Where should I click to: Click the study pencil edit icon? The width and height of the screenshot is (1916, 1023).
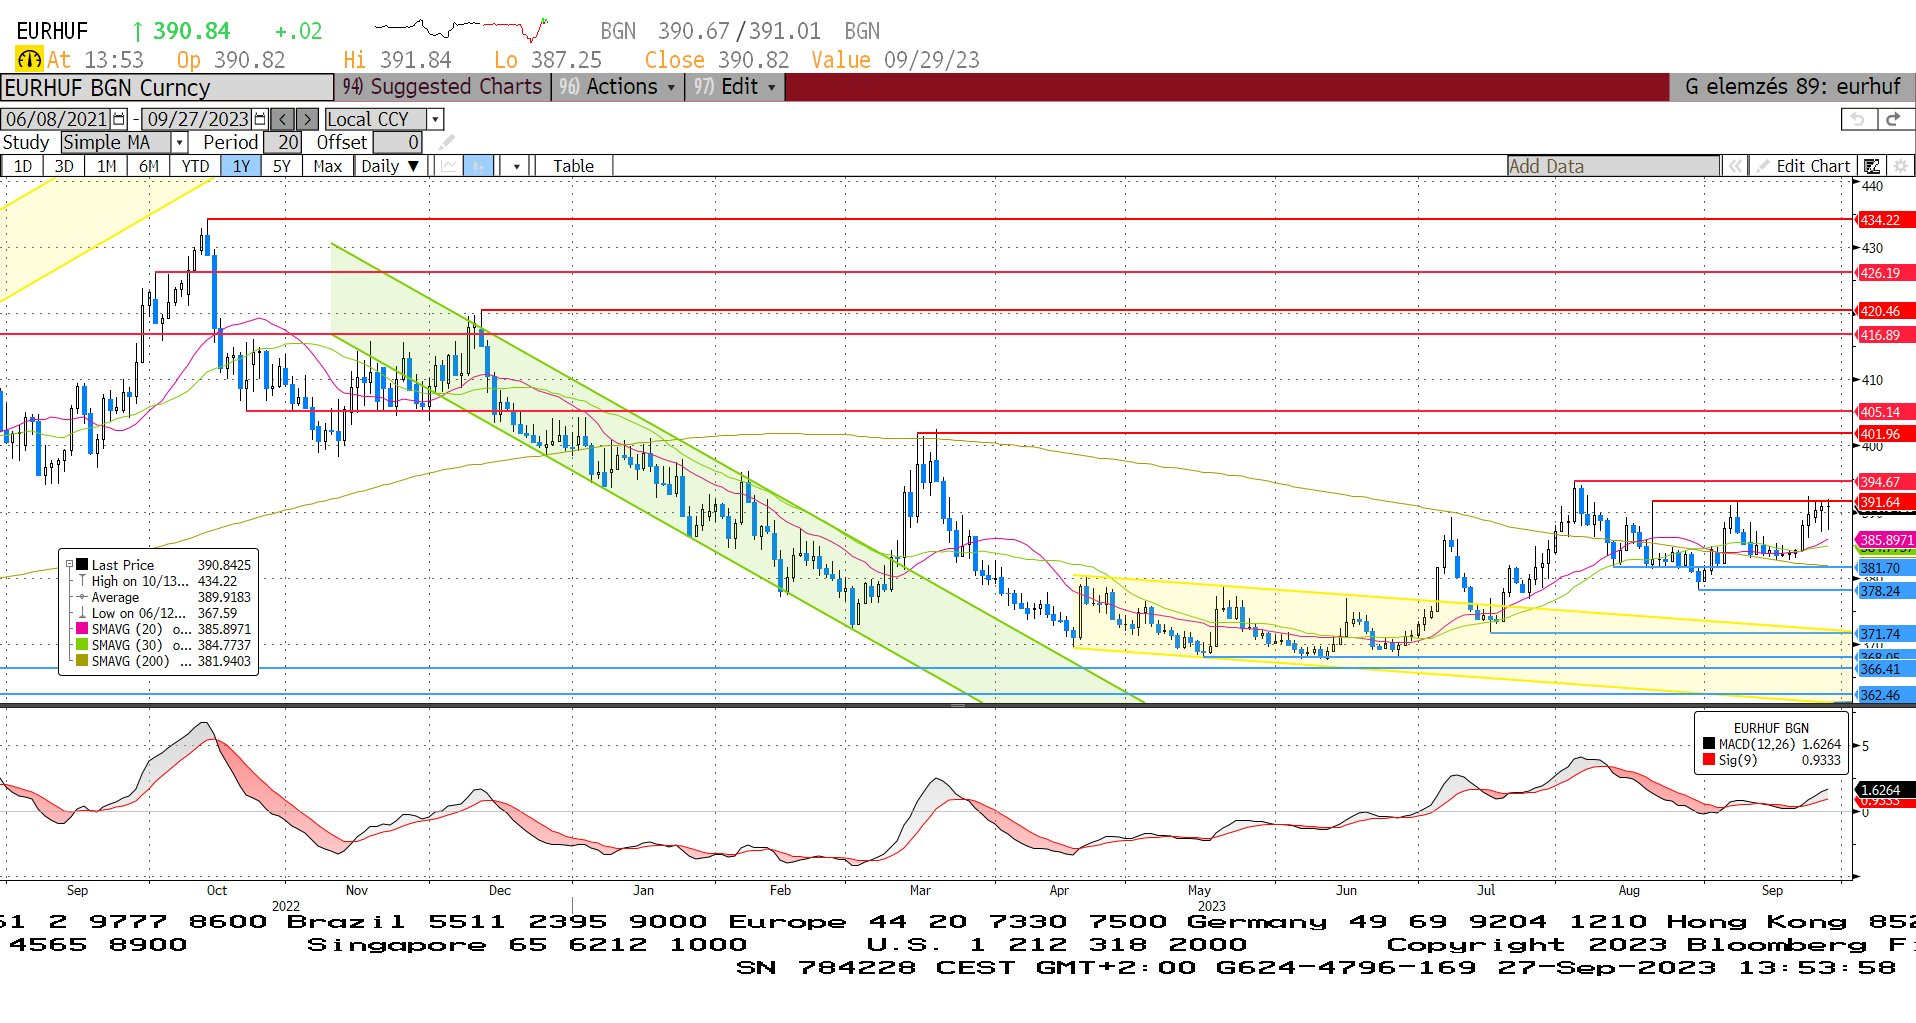click(446, 143)
